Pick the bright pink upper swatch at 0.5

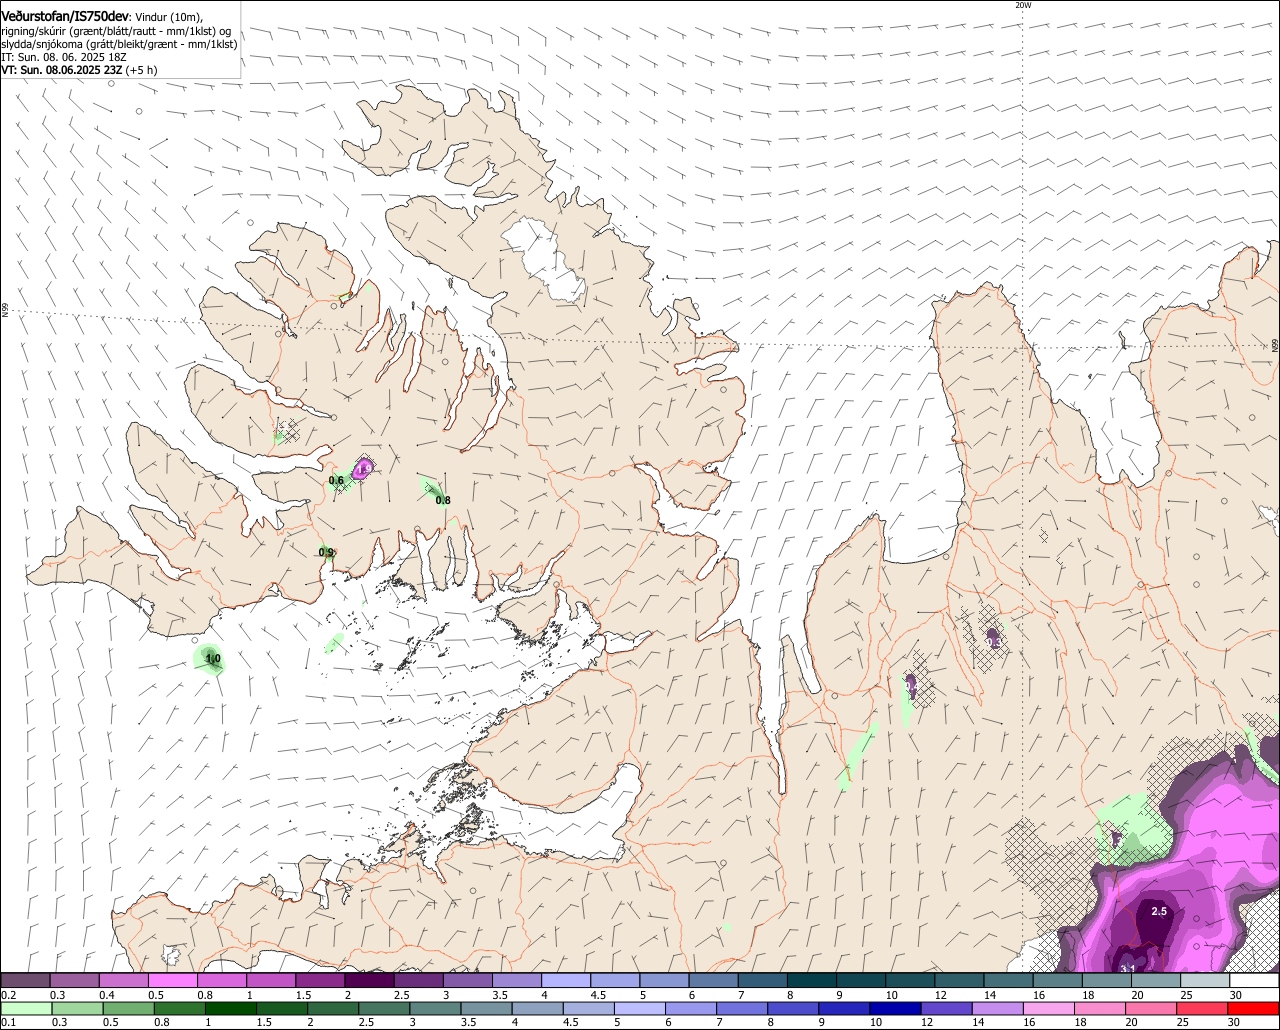(173, 981)
